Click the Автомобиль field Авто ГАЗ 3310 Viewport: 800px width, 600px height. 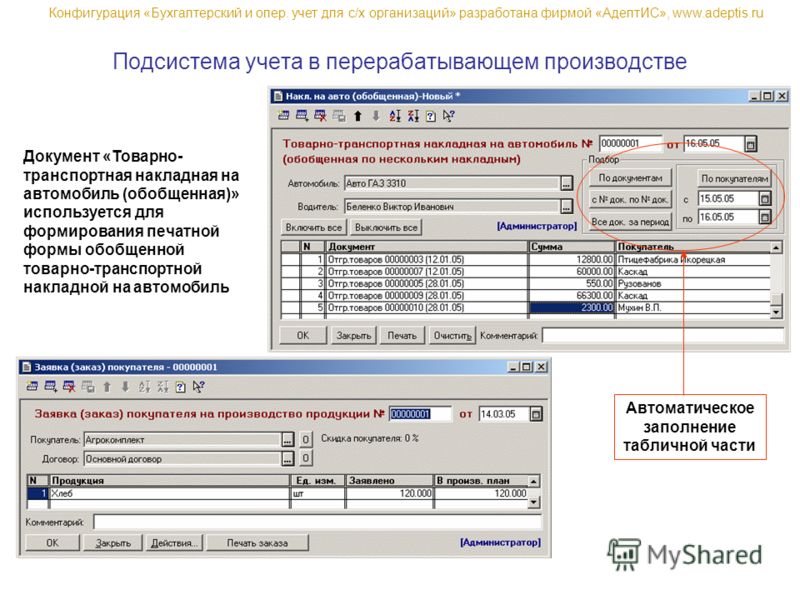click(x=452, y=183)
